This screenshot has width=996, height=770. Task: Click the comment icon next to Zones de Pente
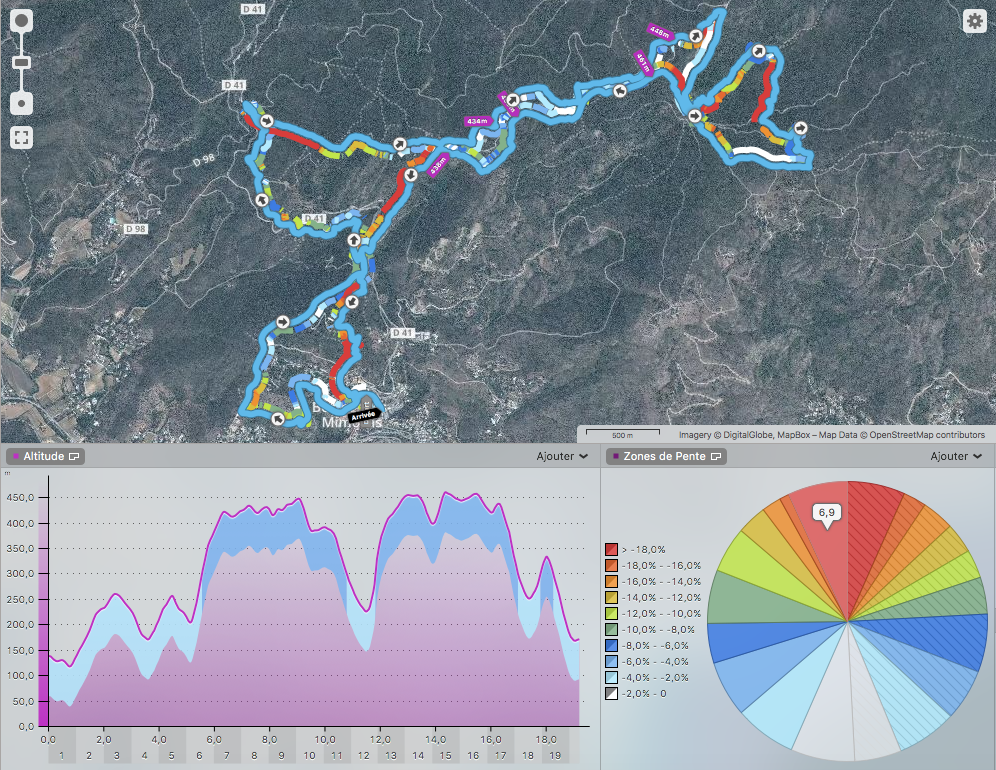pyautogui.click(x=717, y=457)
